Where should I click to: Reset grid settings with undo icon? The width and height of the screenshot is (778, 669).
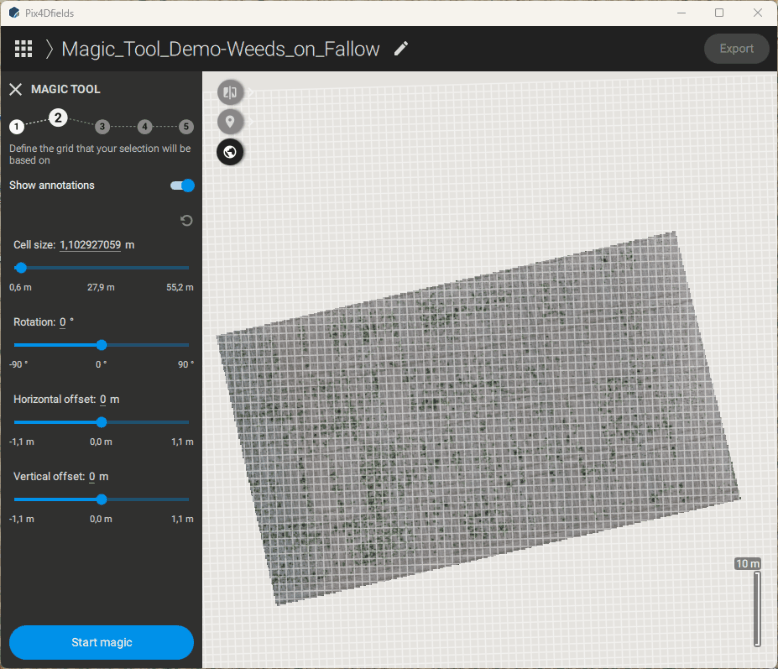click(186, 220)
